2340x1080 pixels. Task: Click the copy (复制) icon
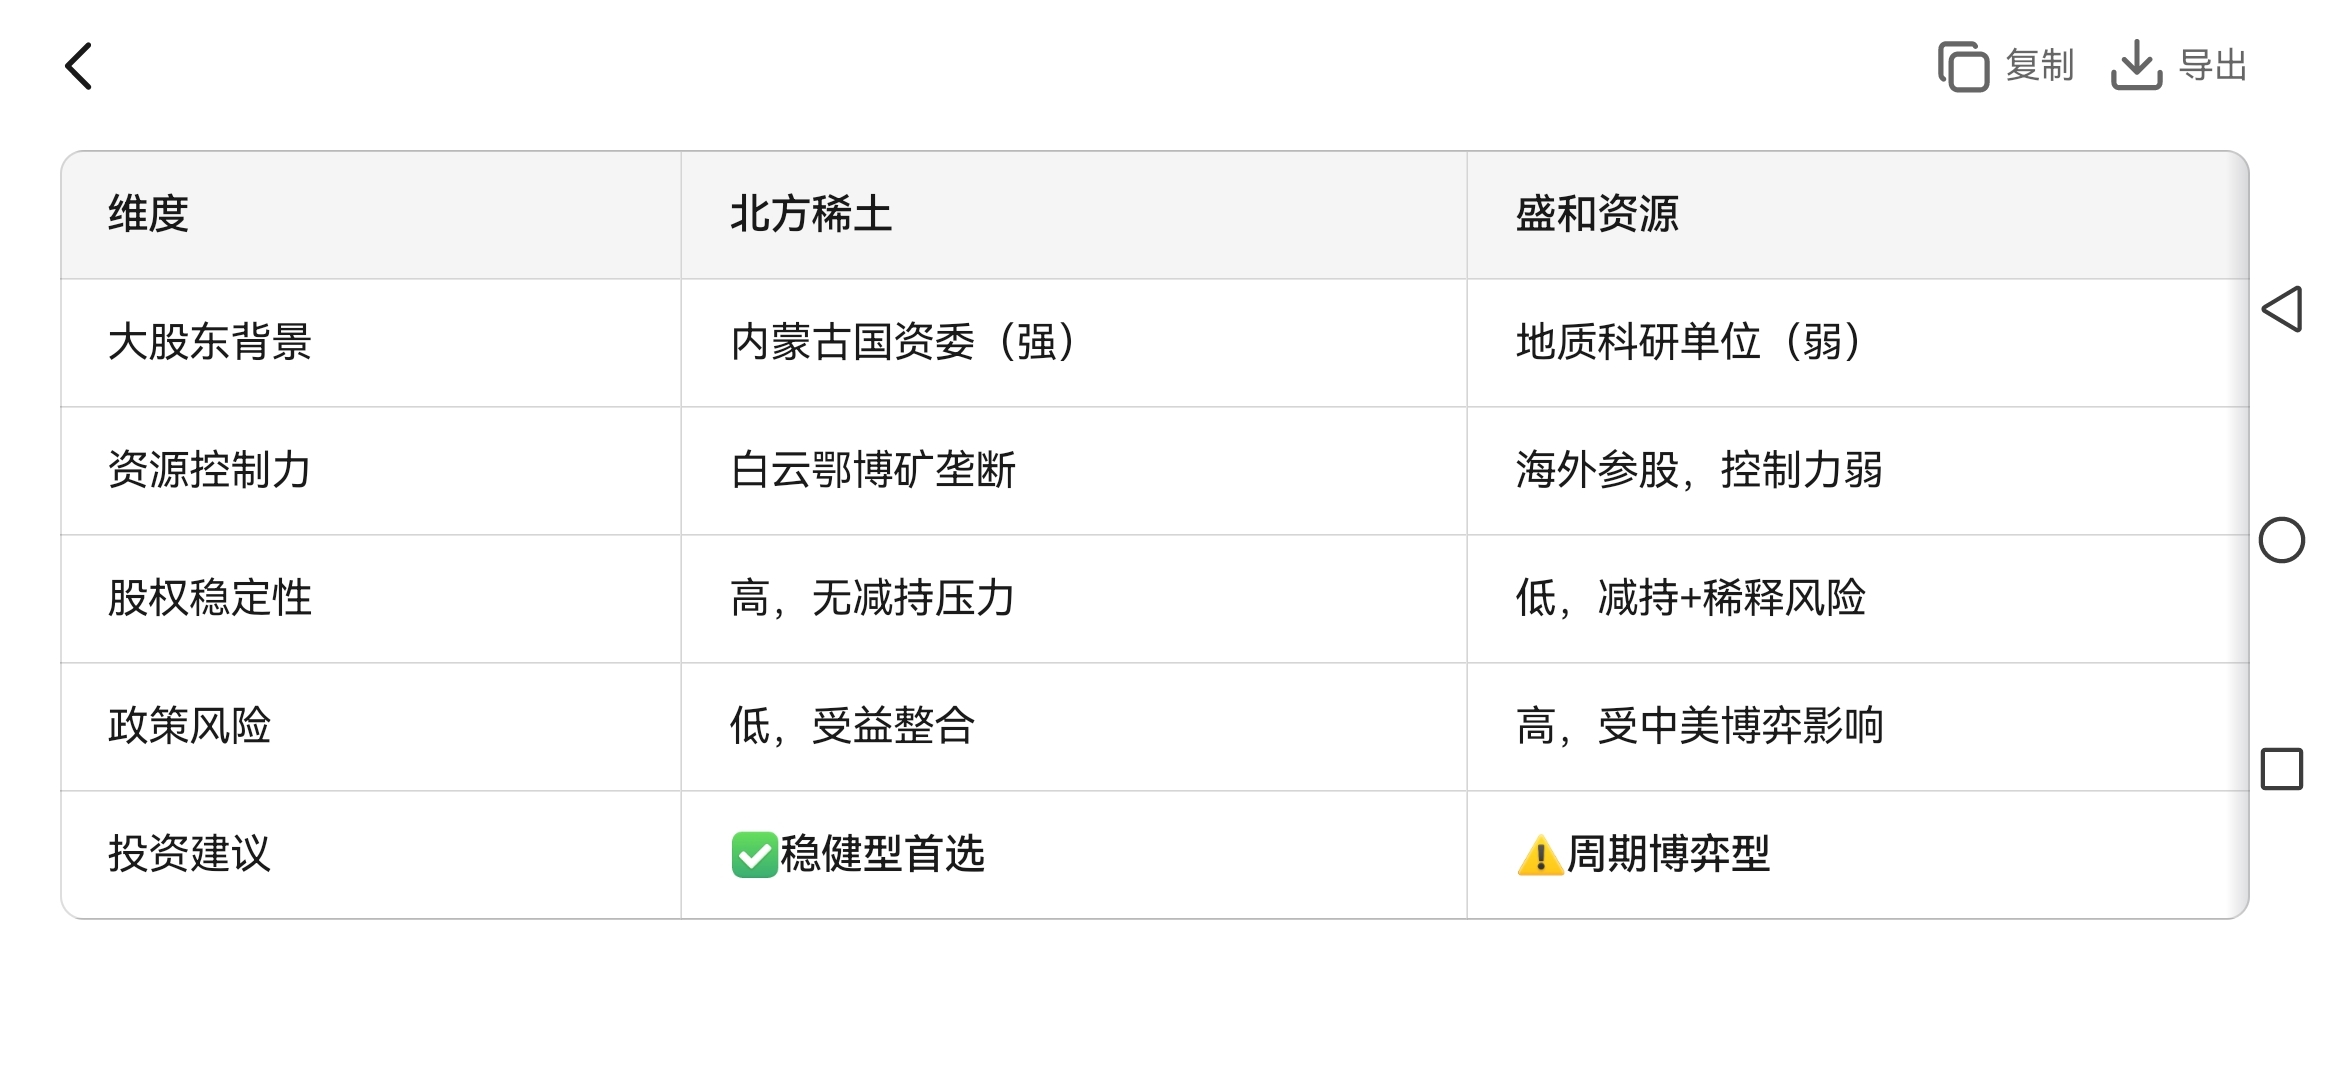1964,66
